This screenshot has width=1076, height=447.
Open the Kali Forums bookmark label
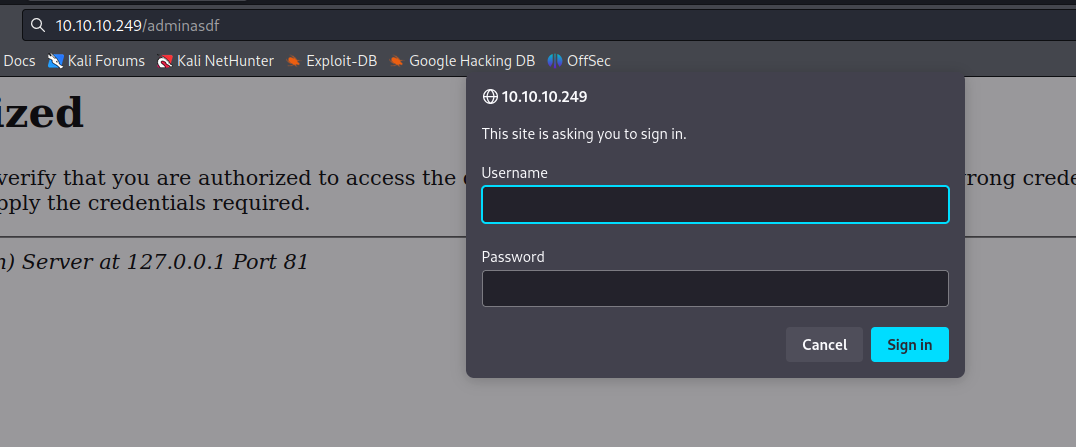(106, 61)
